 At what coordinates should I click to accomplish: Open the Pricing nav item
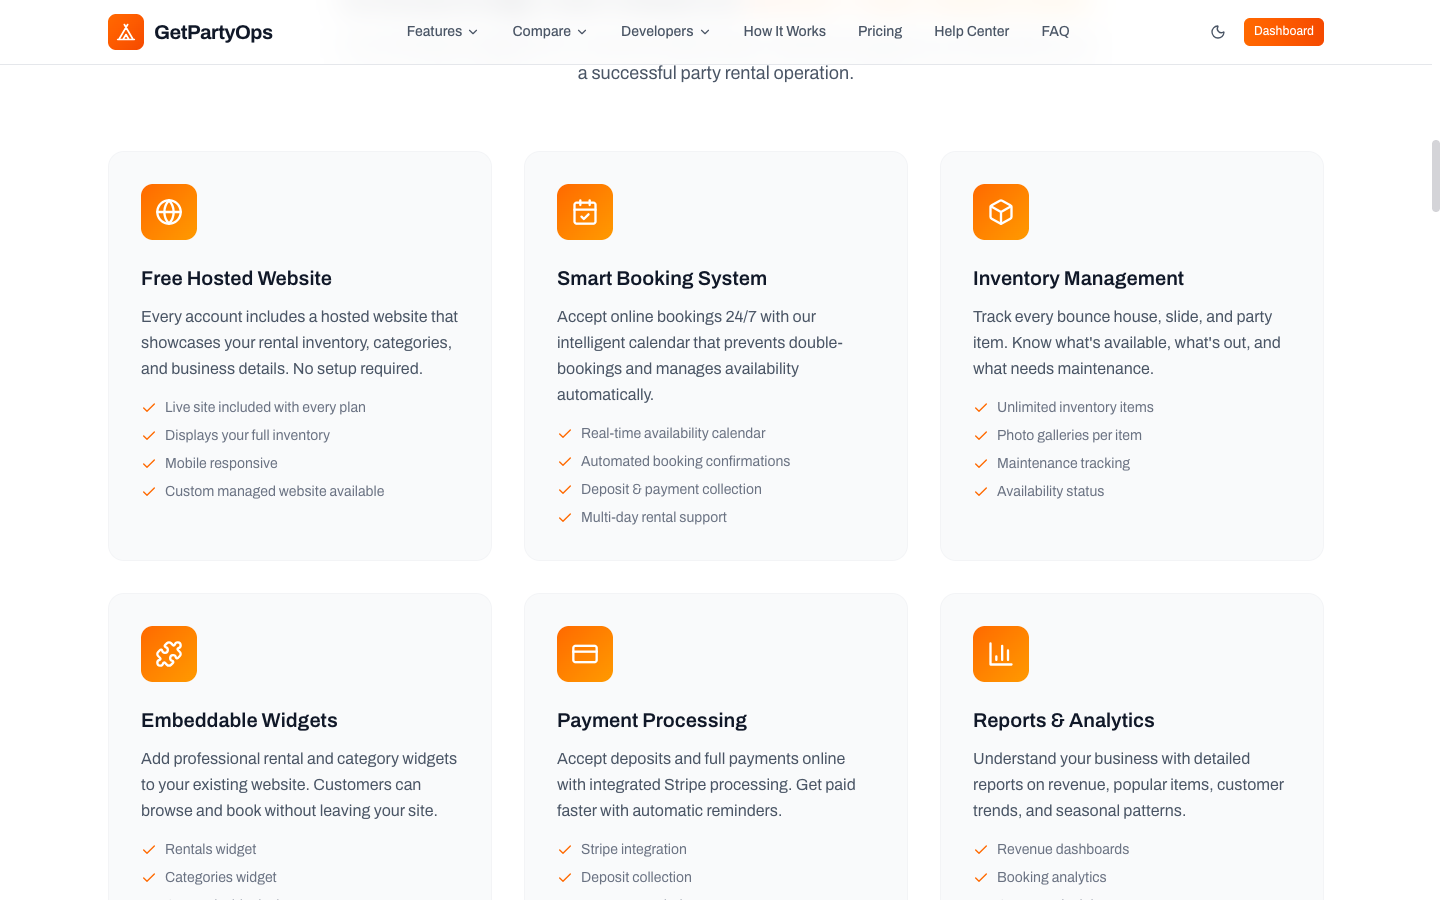pos(880,32)
